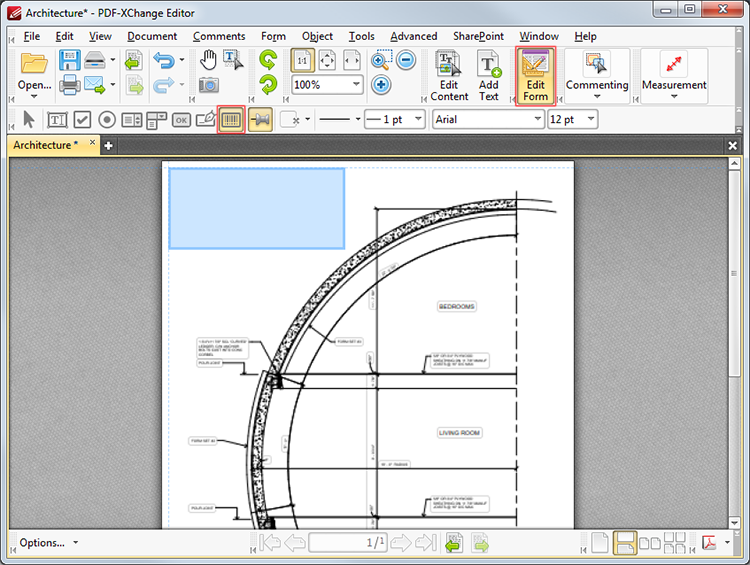Image resolution: width=750 pixels, height=565 pixels.
Task: Select the Text Field form tool
Action: tap(57, 120)
